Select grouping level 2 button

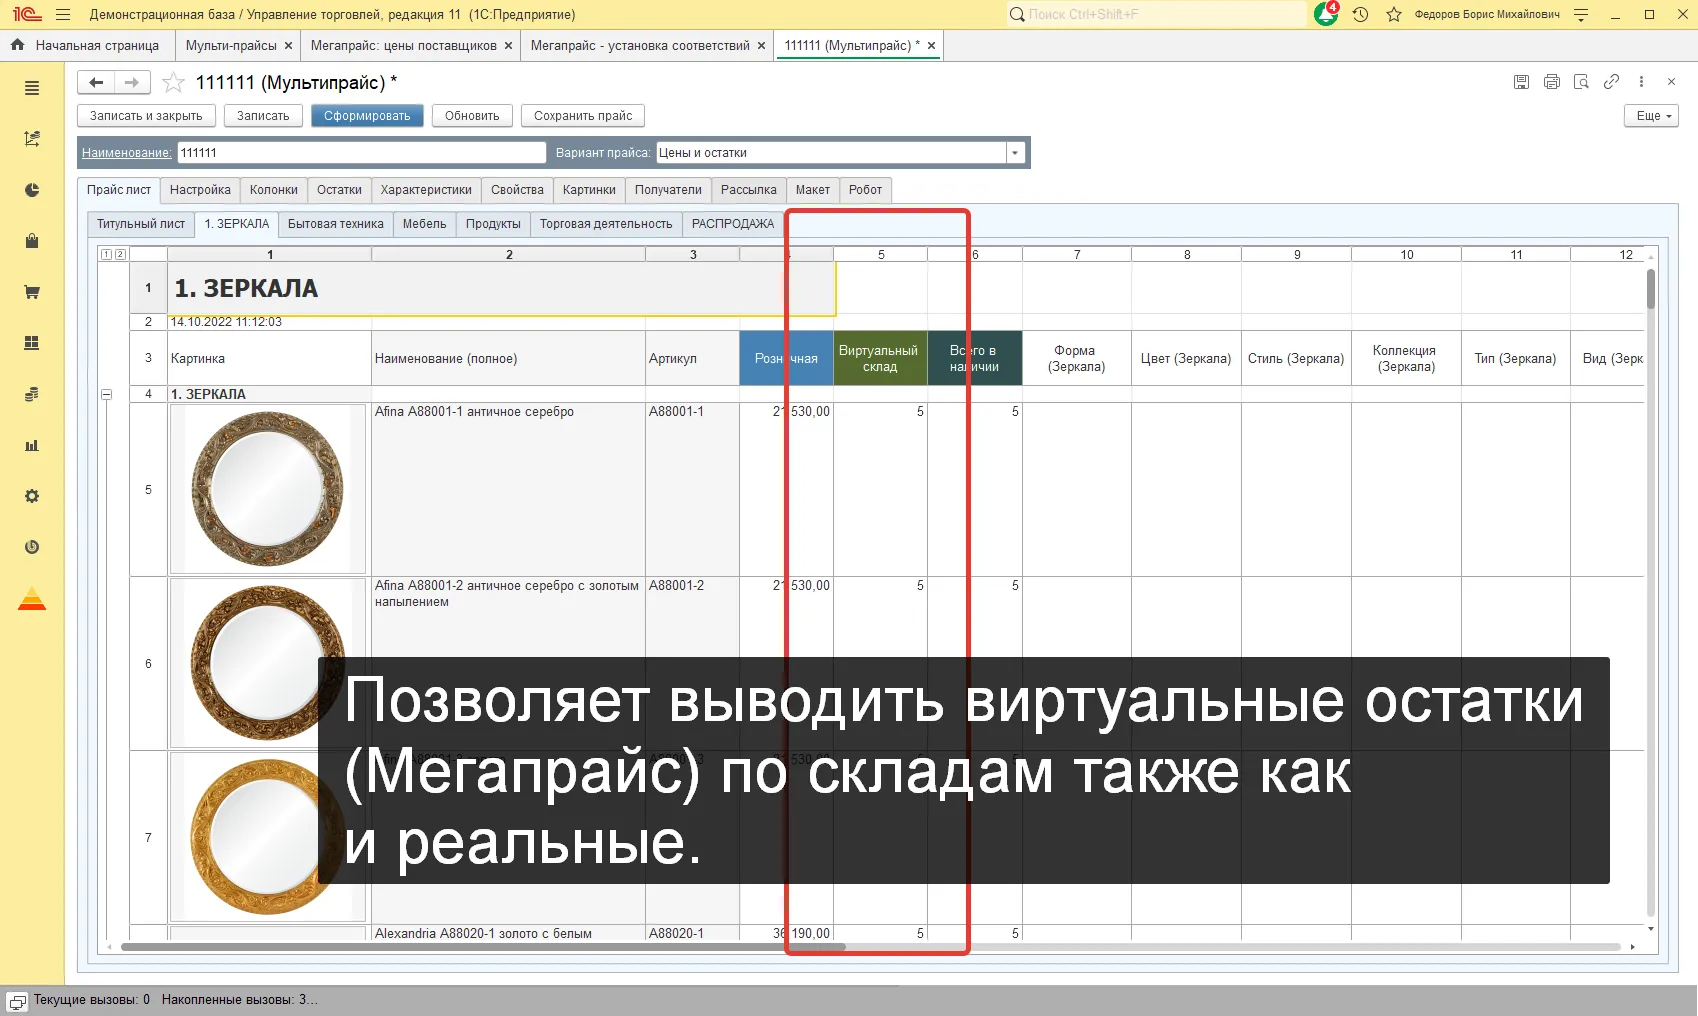pyautogui.click(x=120, y=255)
